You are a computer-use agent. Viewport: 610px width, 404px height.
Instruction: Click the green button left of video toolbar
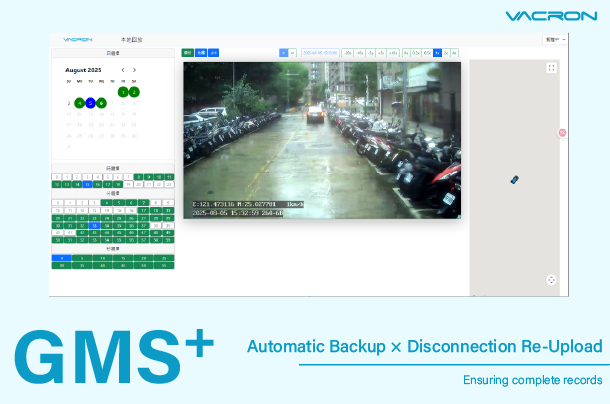point(188,53)
